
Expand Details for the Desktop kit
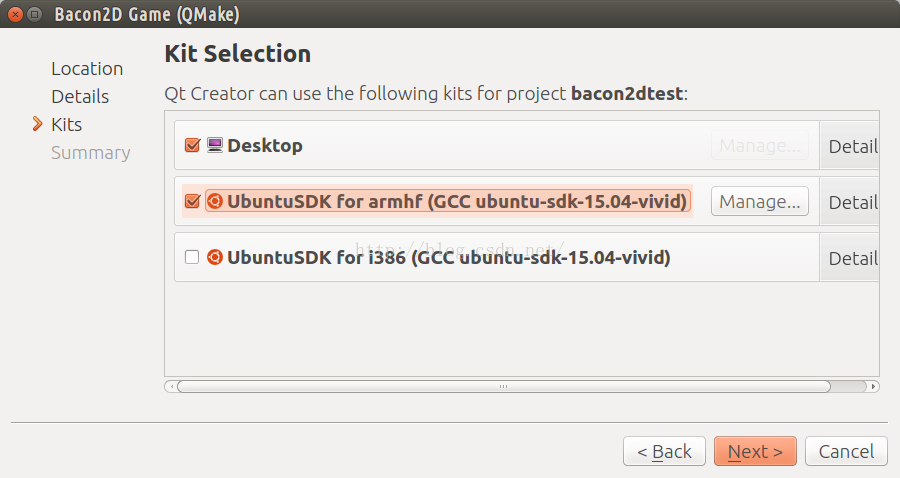(850, 146)
